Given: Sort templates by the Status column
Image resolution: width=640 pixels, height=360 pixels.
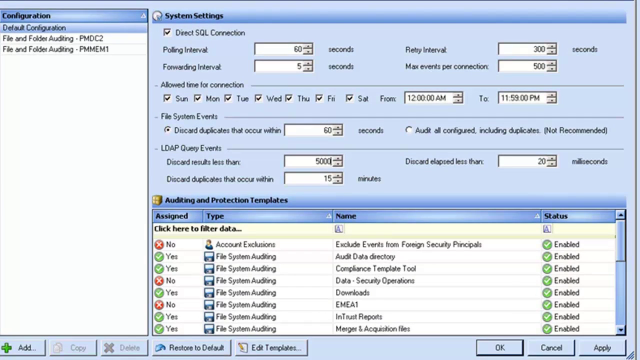Looking at the screenshot, I should [x=578, y=216].
